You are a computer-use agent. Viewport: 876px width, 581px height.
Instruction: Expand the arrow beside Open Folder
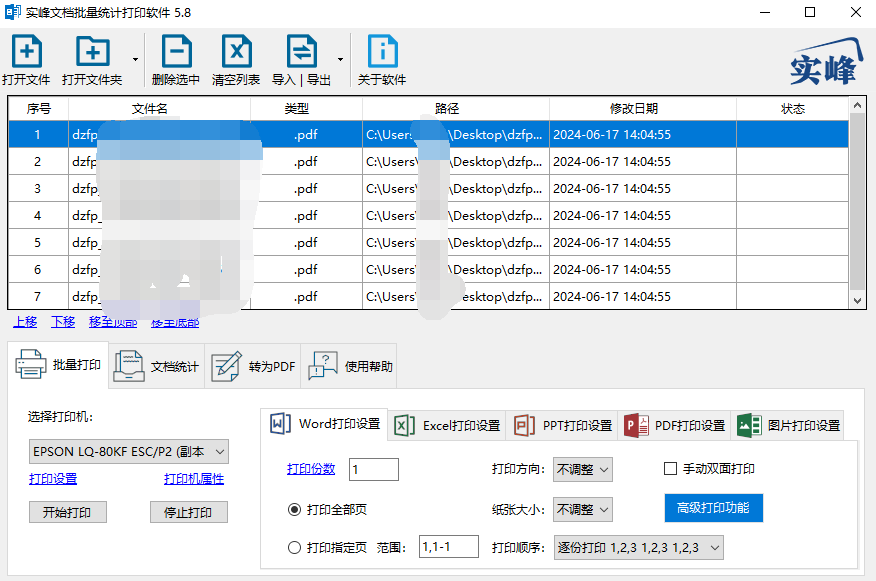(x=135, y=59)
